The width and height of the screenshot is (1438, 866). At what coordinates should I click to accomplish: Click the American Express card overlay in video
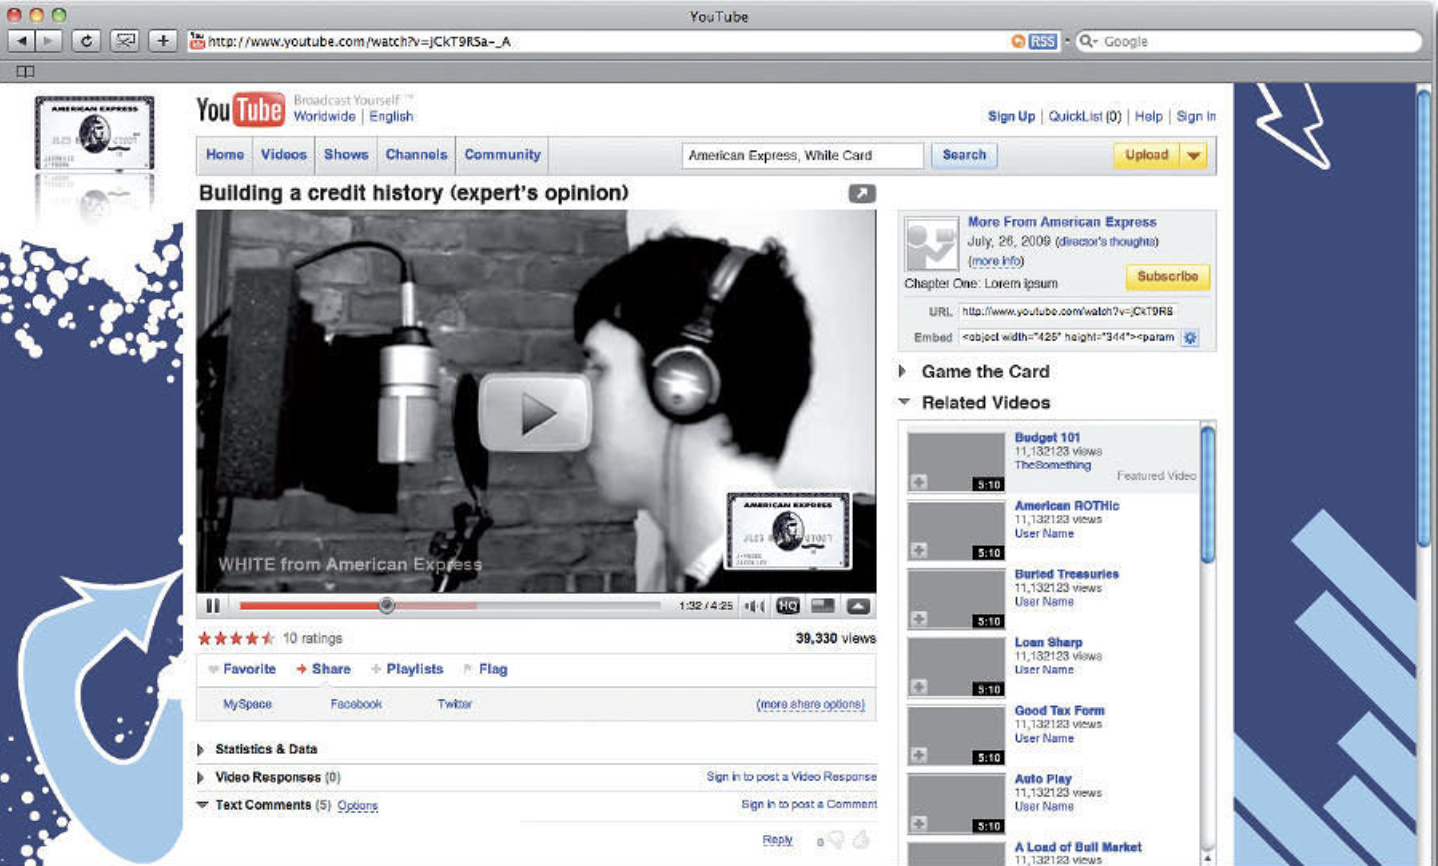tap(788, 532)
